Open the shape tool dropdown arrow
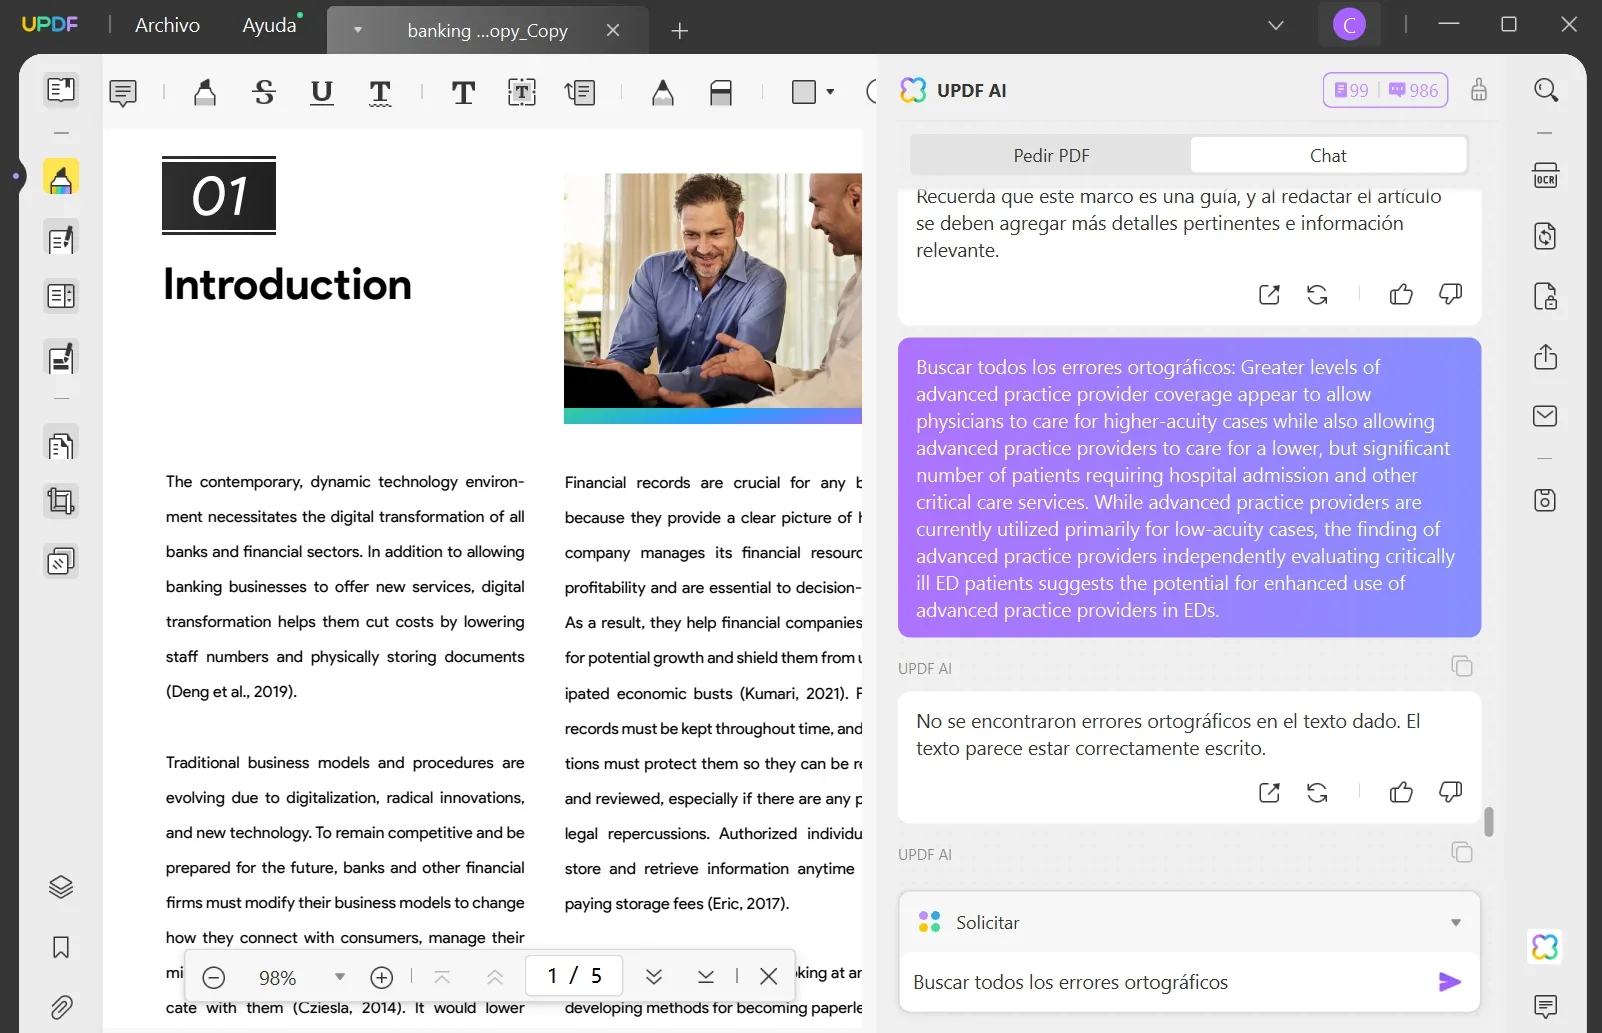The width and height of the screenshot is (1602, 1033). (x=830, y=92)
